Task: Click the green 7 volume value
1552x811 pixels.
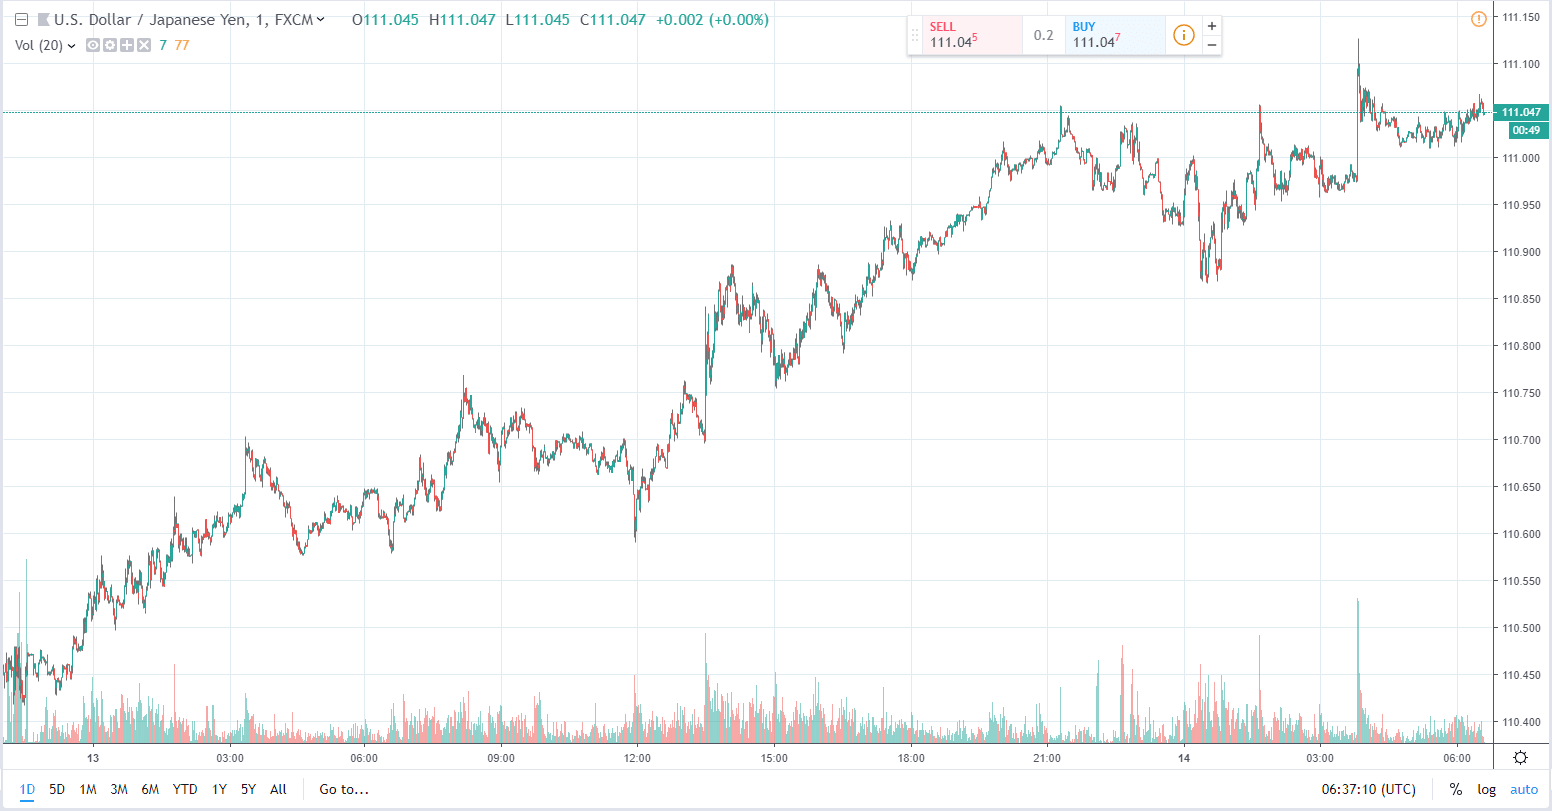Action: coord(163,45)
